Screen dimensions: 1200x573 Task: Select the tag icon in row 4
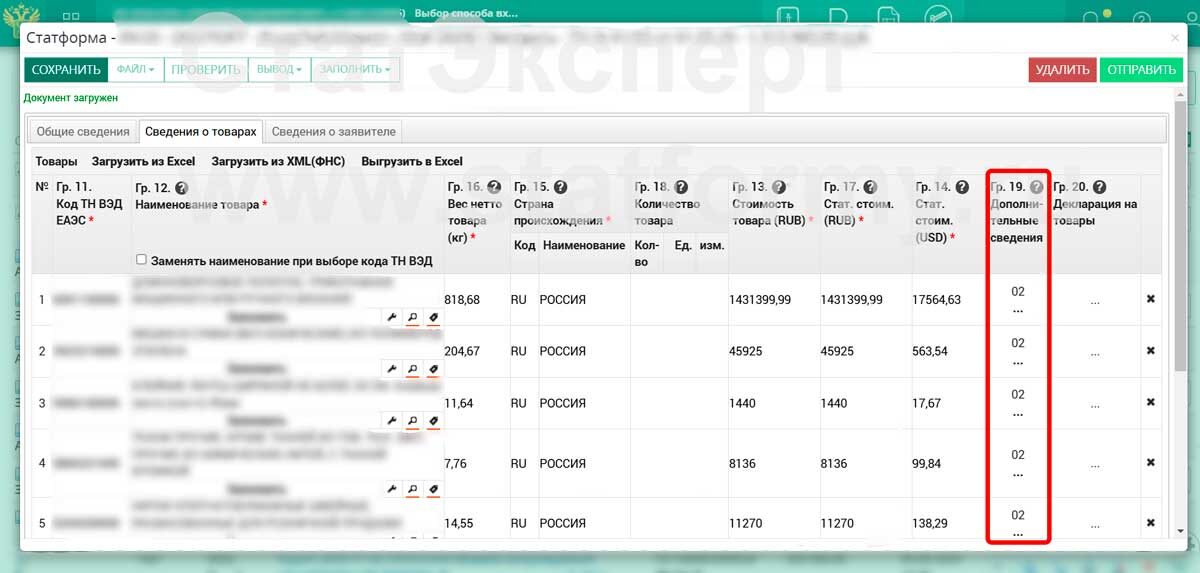pyautogui.click(x=433, y=489)
